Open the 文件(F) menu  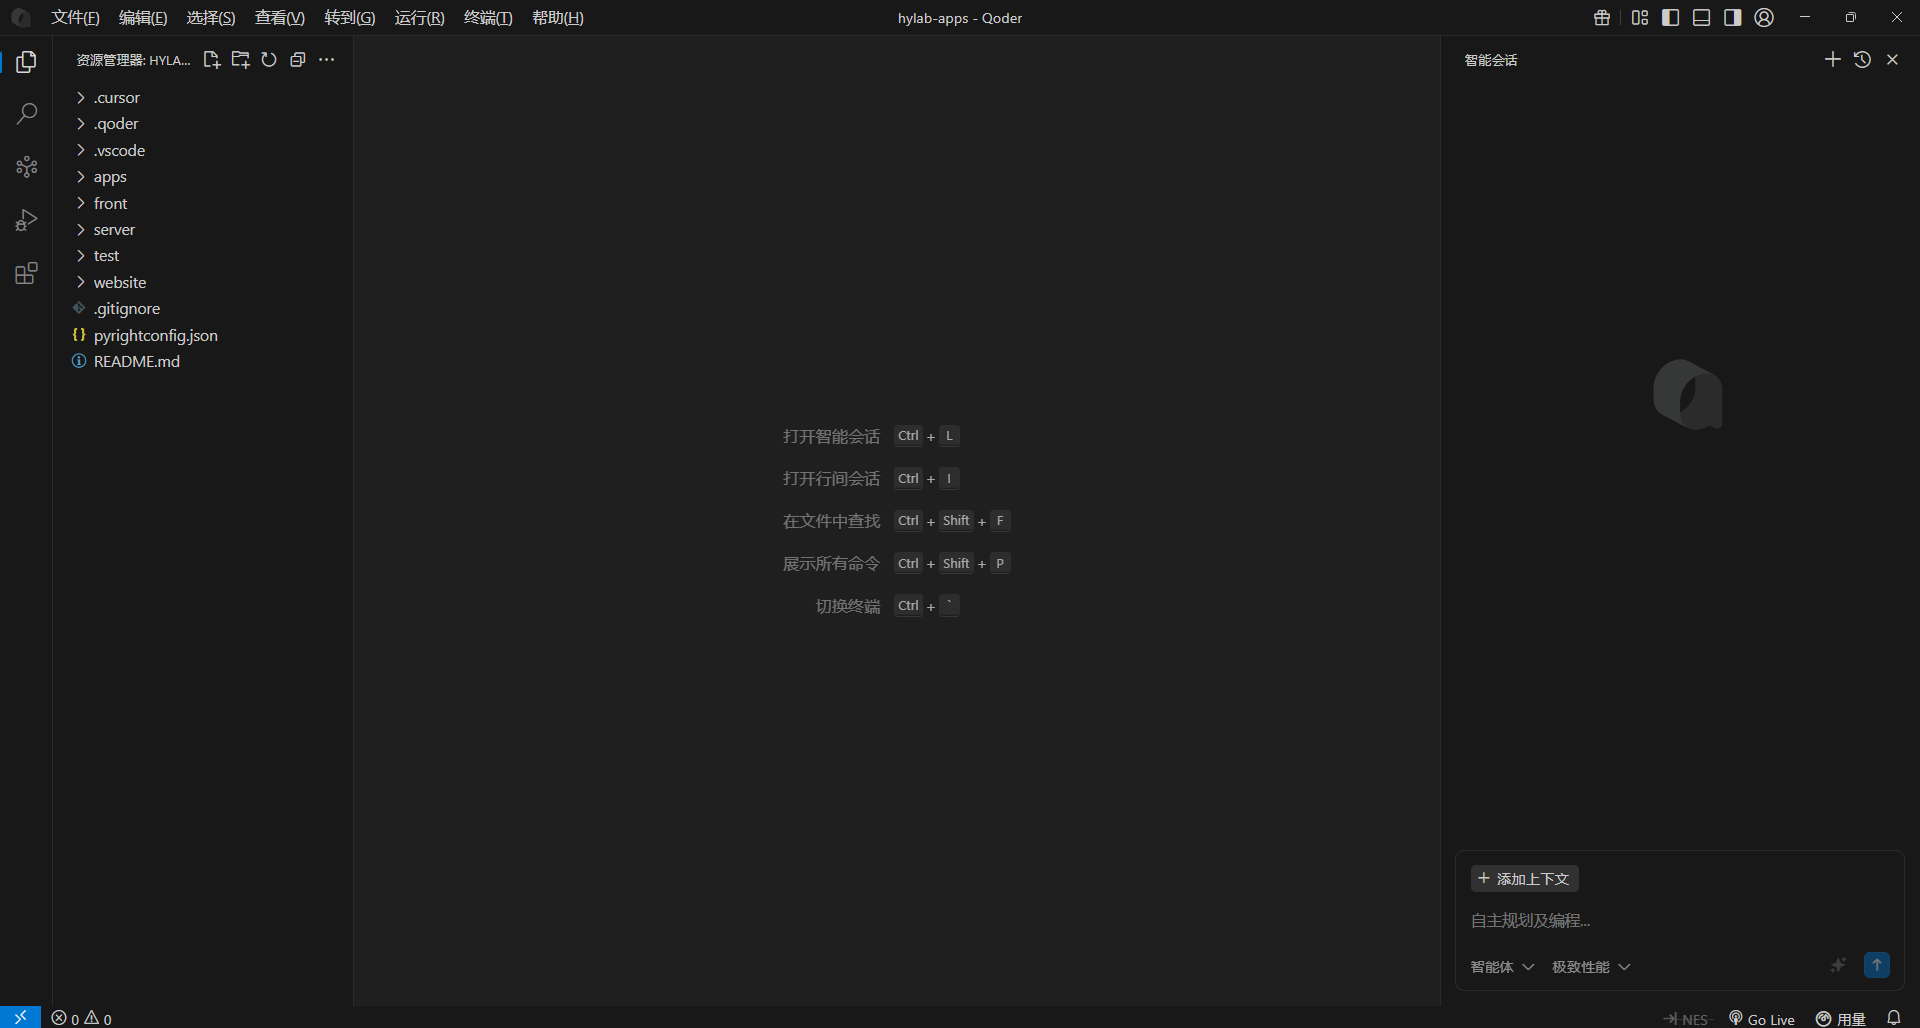[x=75, y=17]
